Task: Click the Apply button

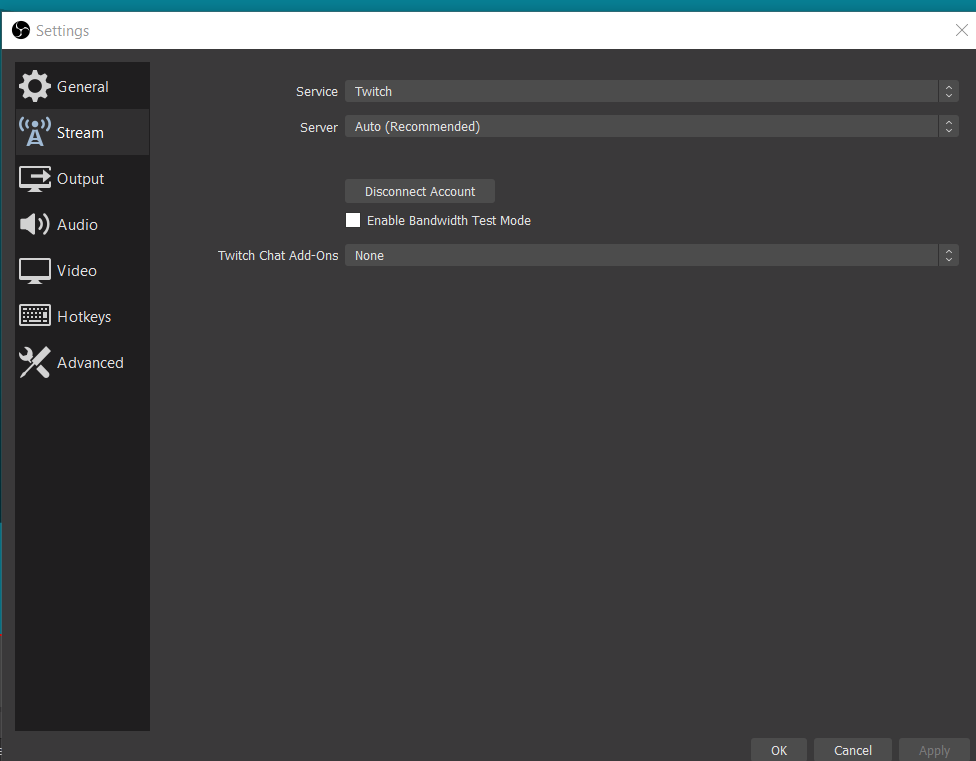Action: (x=934, y=750)
